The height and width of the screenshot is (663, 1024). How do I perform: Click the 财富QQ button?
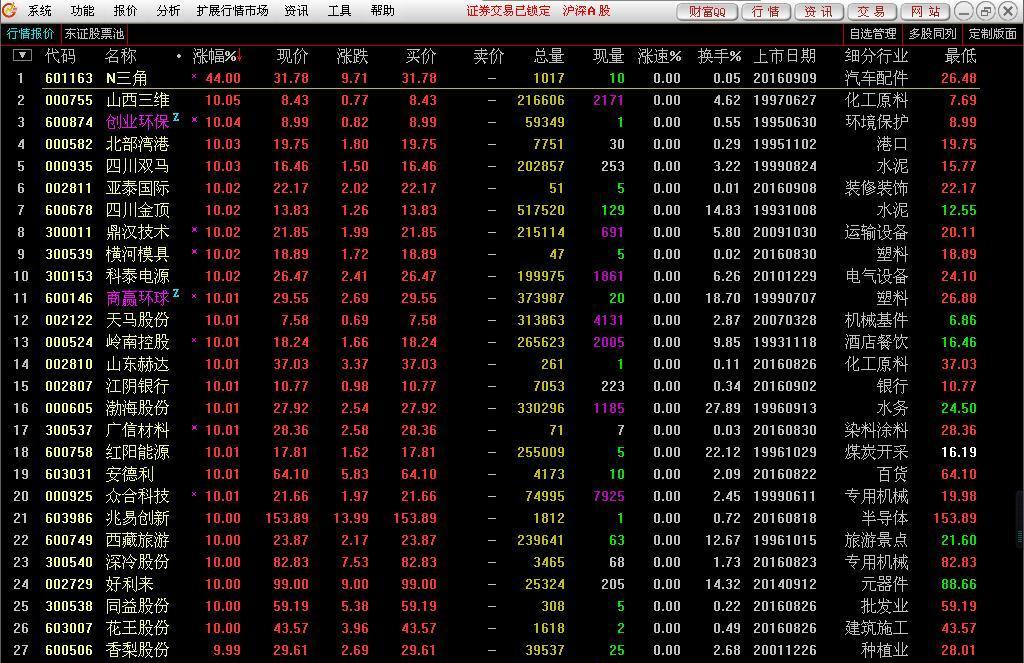[707, 11]
